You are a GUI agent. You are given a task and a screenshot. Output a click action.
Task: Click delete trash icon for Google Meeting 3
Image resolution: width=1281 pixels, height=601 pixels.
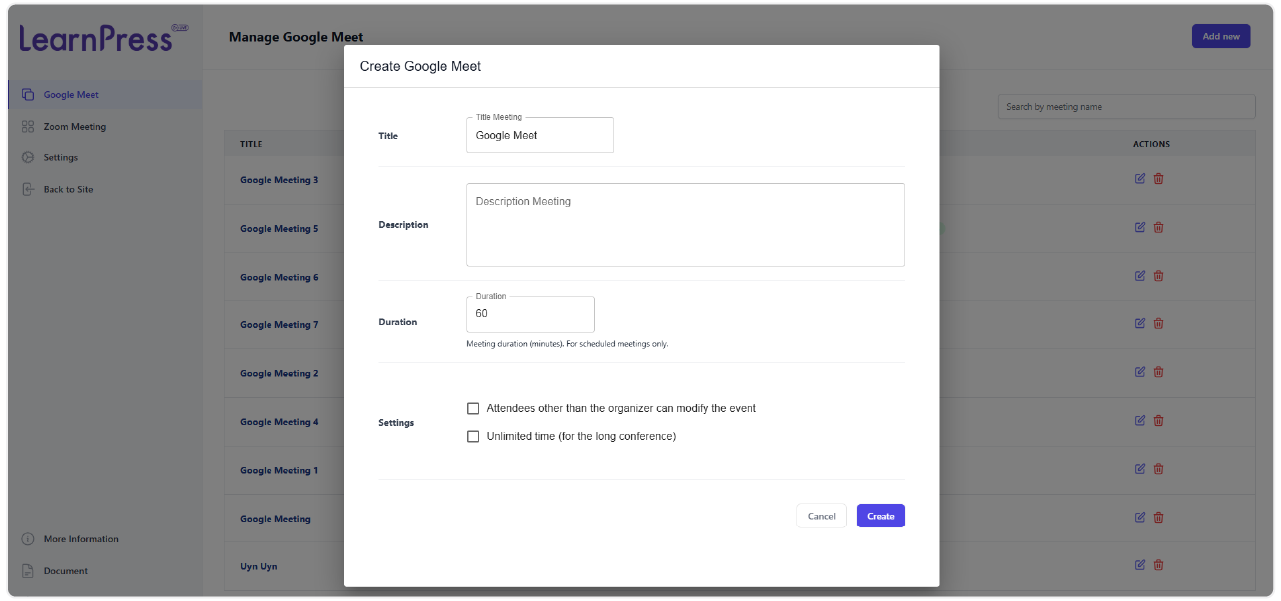(x=1159, y=179)
